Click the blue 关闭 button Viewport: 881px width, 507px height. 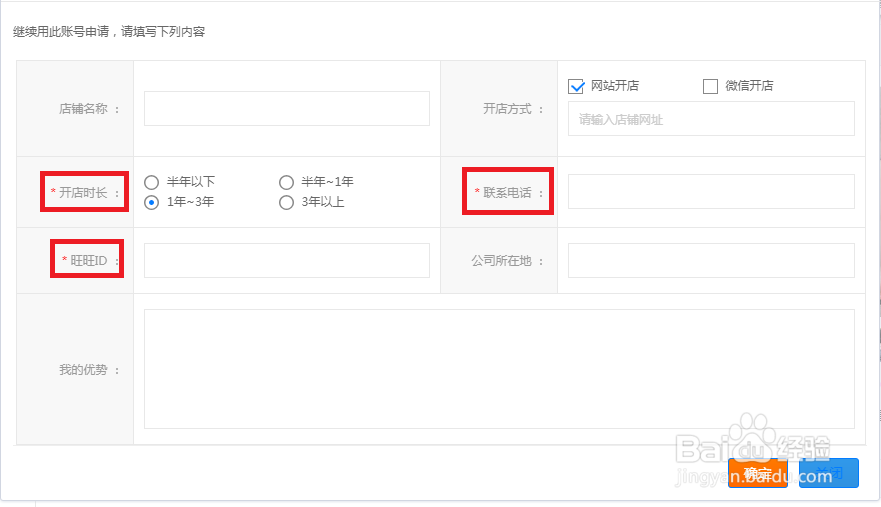[829, 473]
